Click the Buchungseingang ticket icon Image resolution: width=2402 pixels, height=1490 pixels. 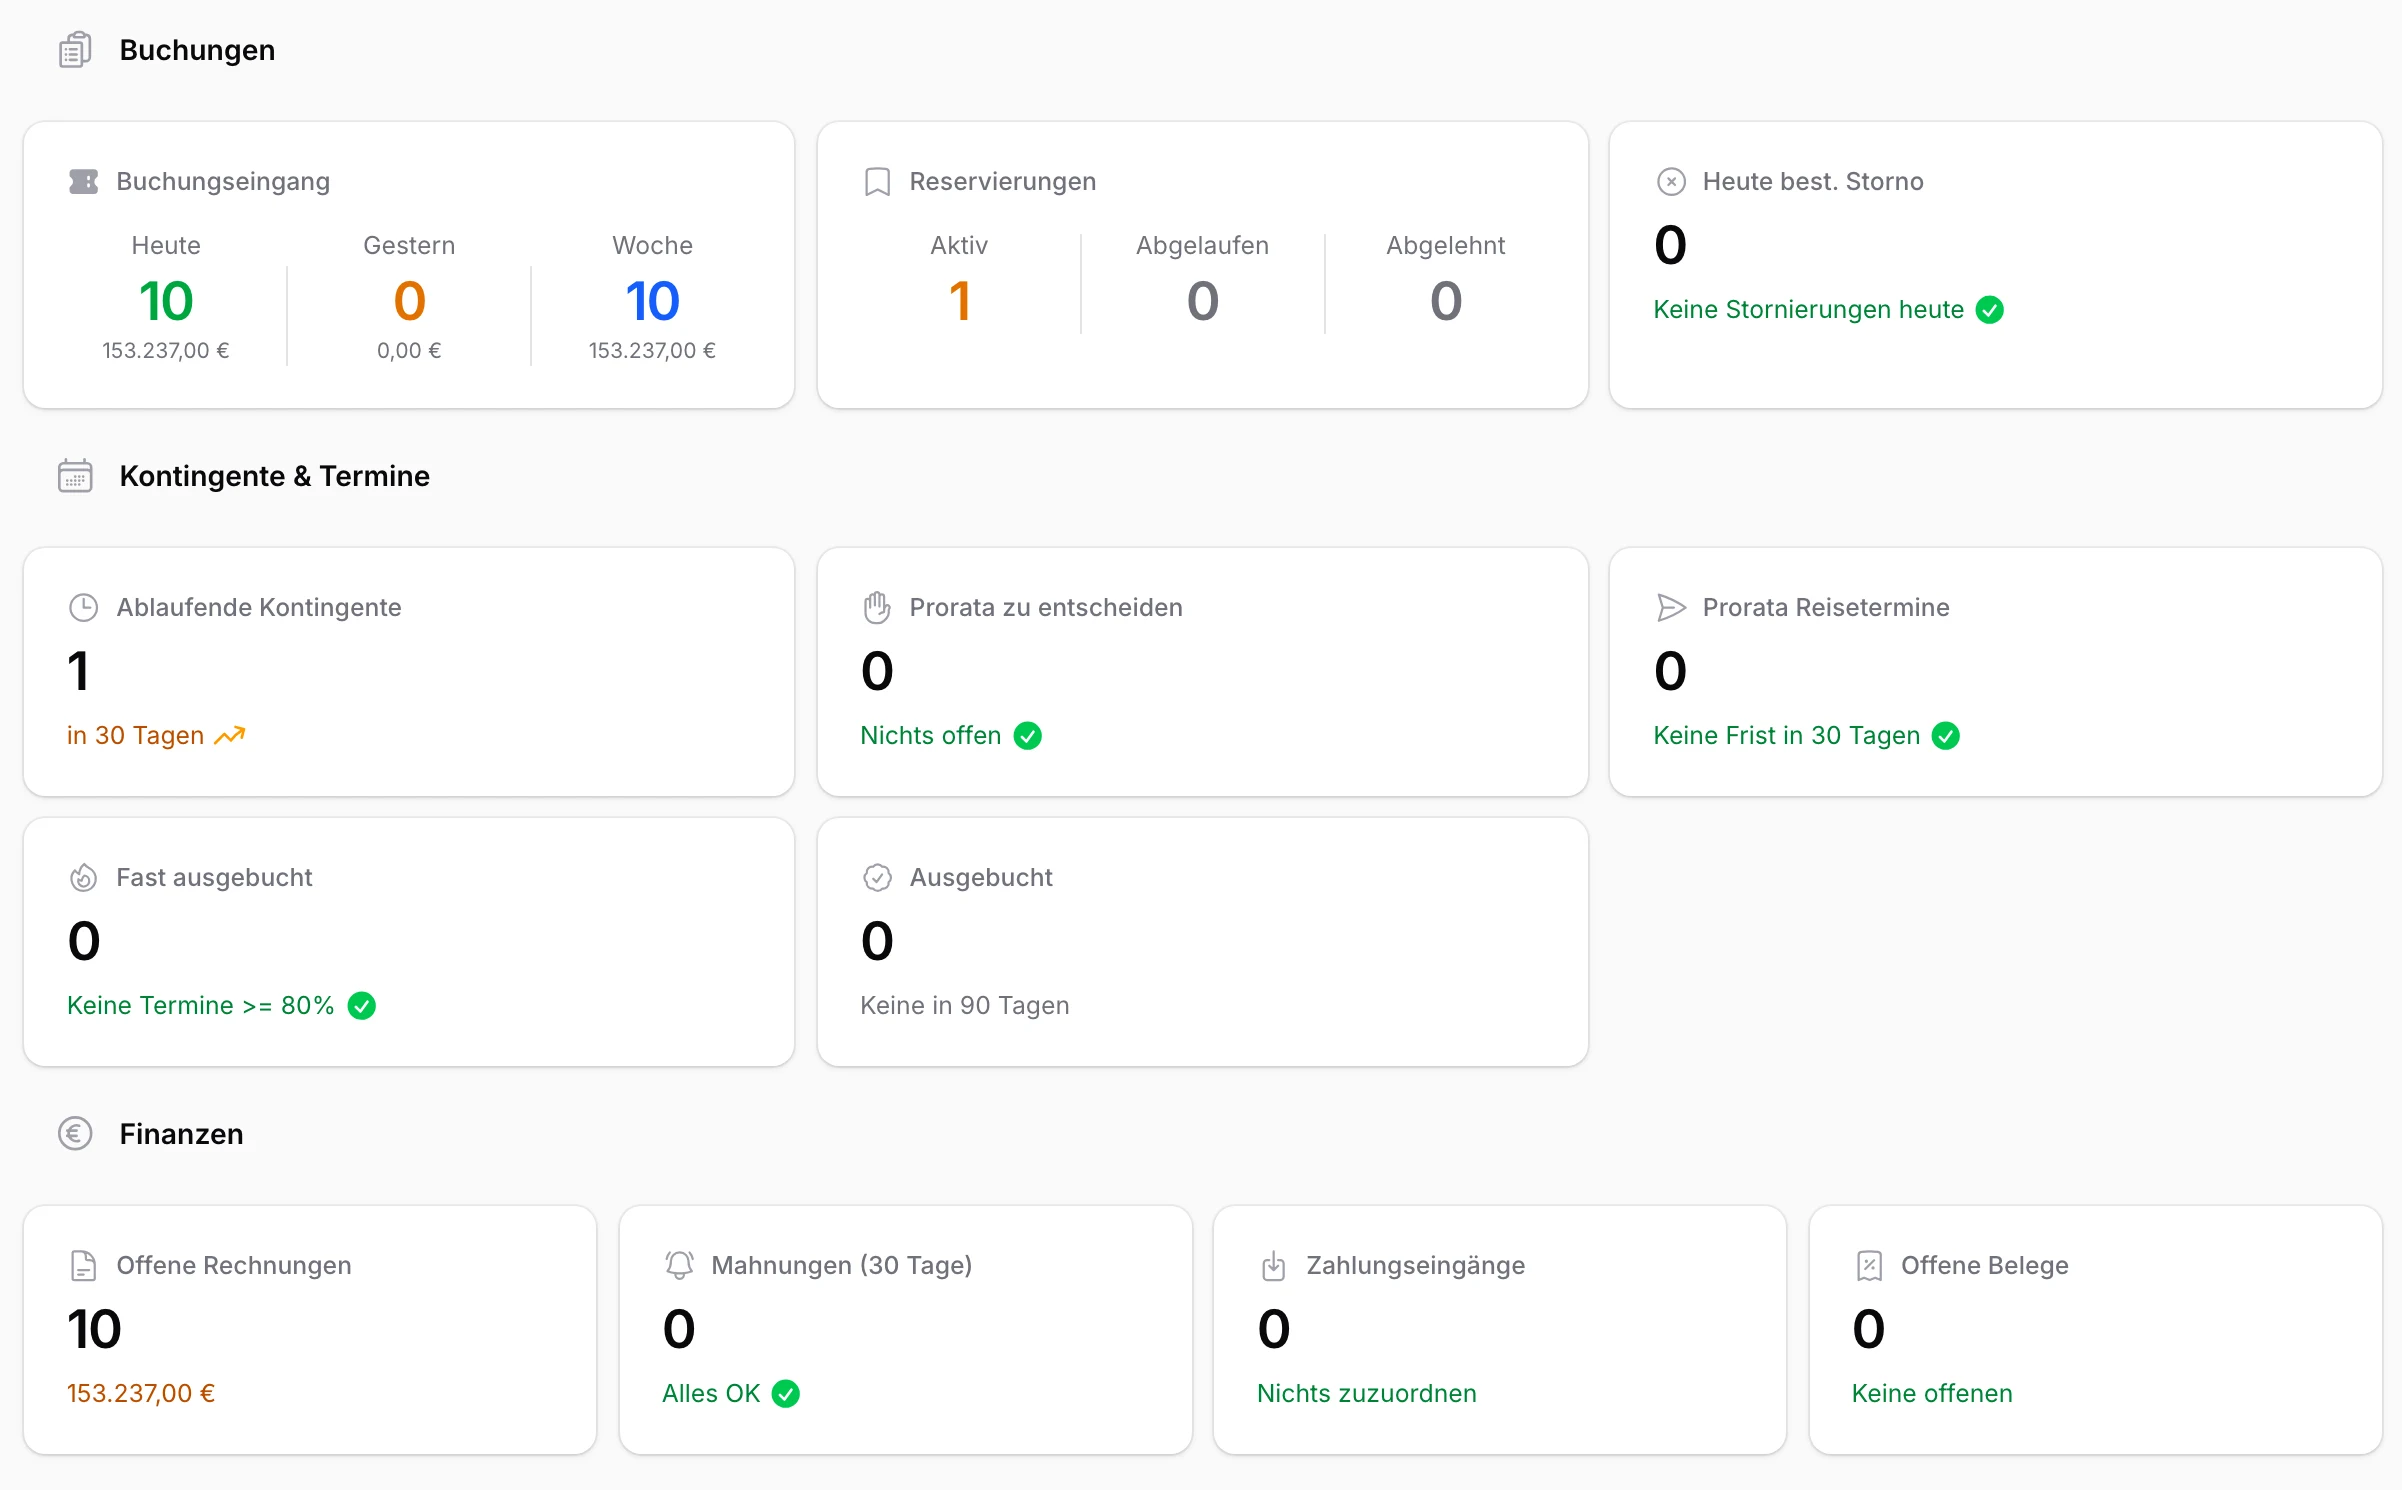pyautogui.click(x=83, y=182)
